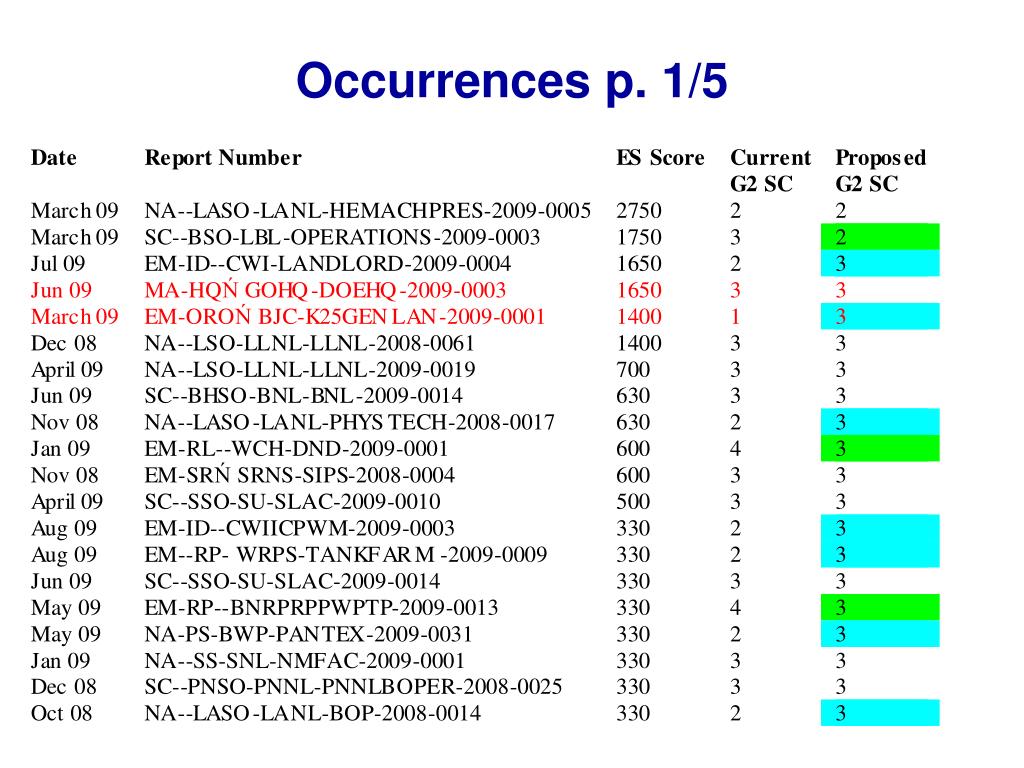Click the red ES Score 1650
This screenshot has width=1024, height=768.
click(639, 290)
